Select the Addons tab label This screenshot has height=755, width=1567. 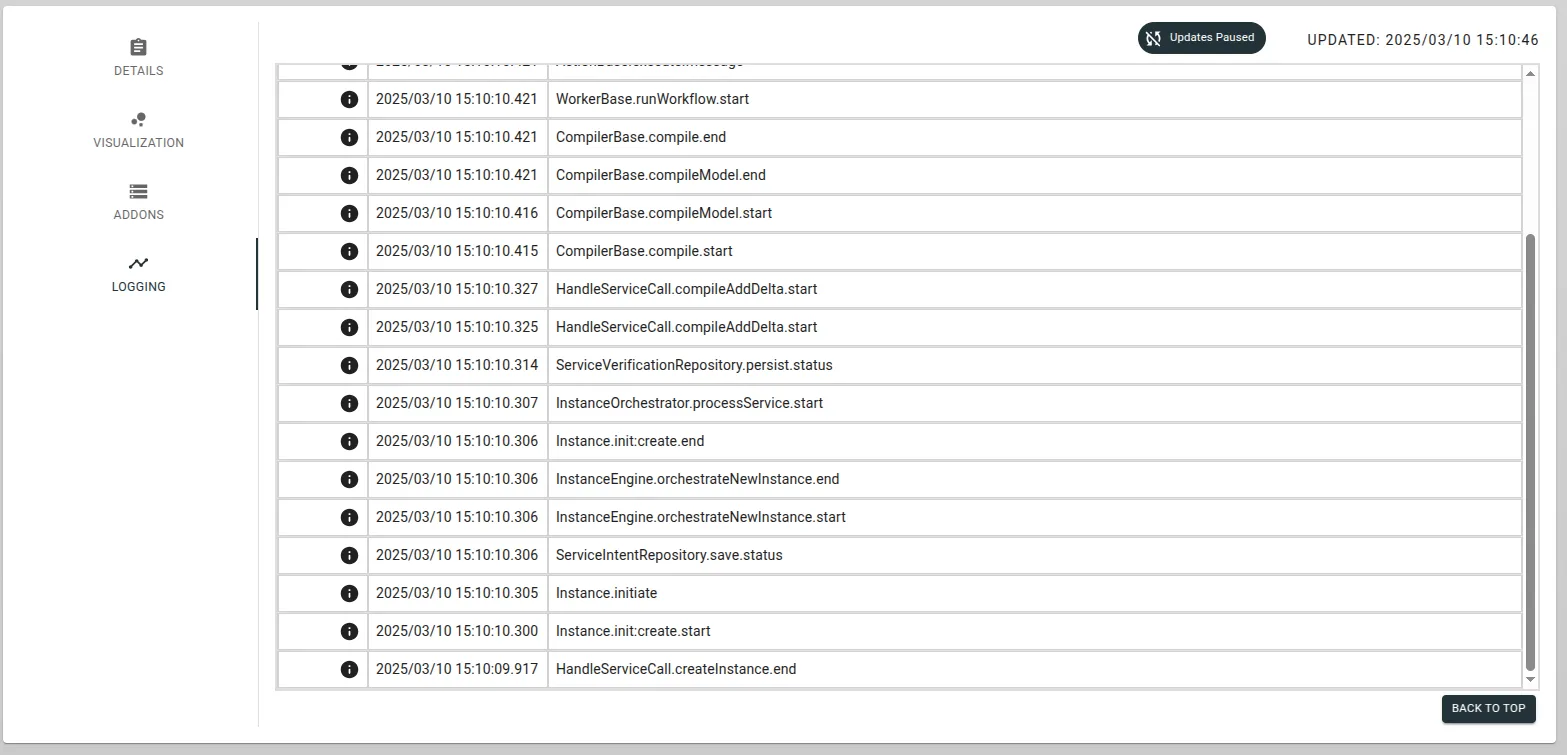click(x=138, y=215)
